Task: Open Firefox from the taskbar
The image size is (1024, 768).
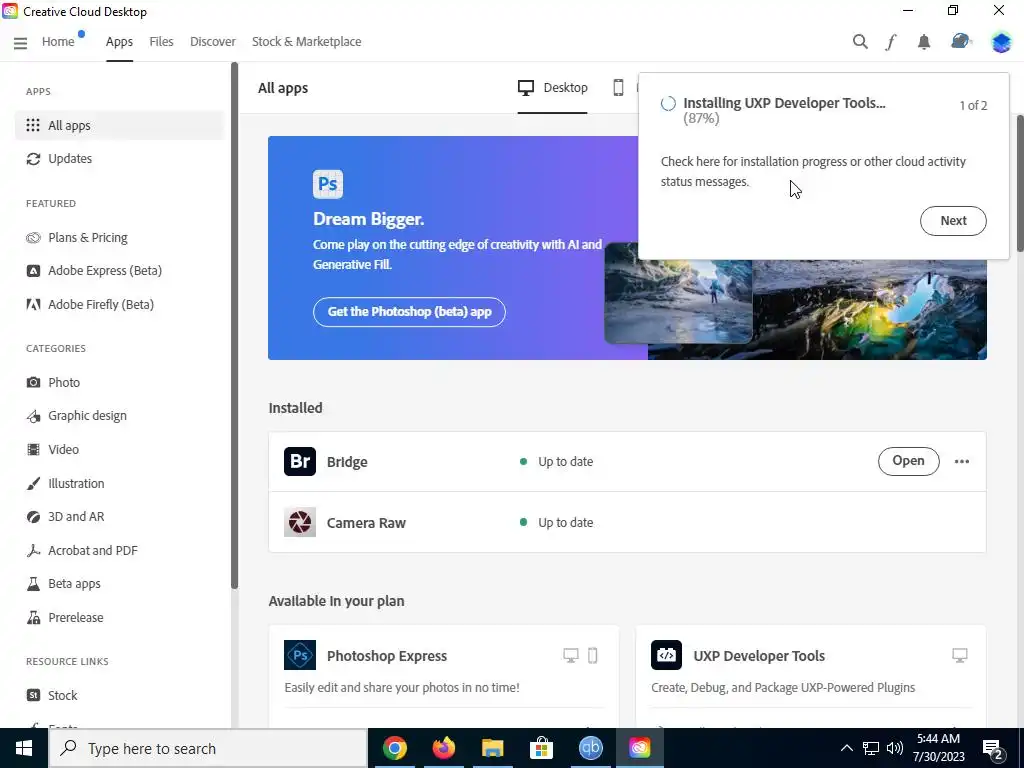Action: click(443, 748)
